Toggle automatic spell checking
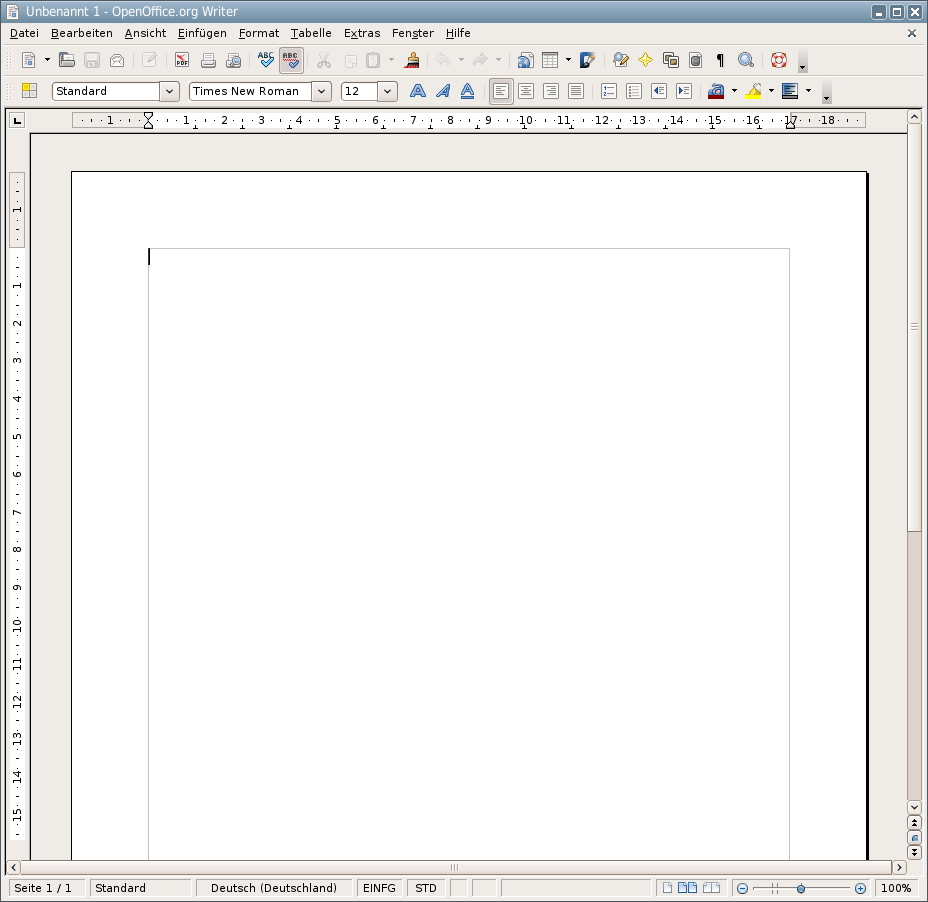 (x=291, y=60)
